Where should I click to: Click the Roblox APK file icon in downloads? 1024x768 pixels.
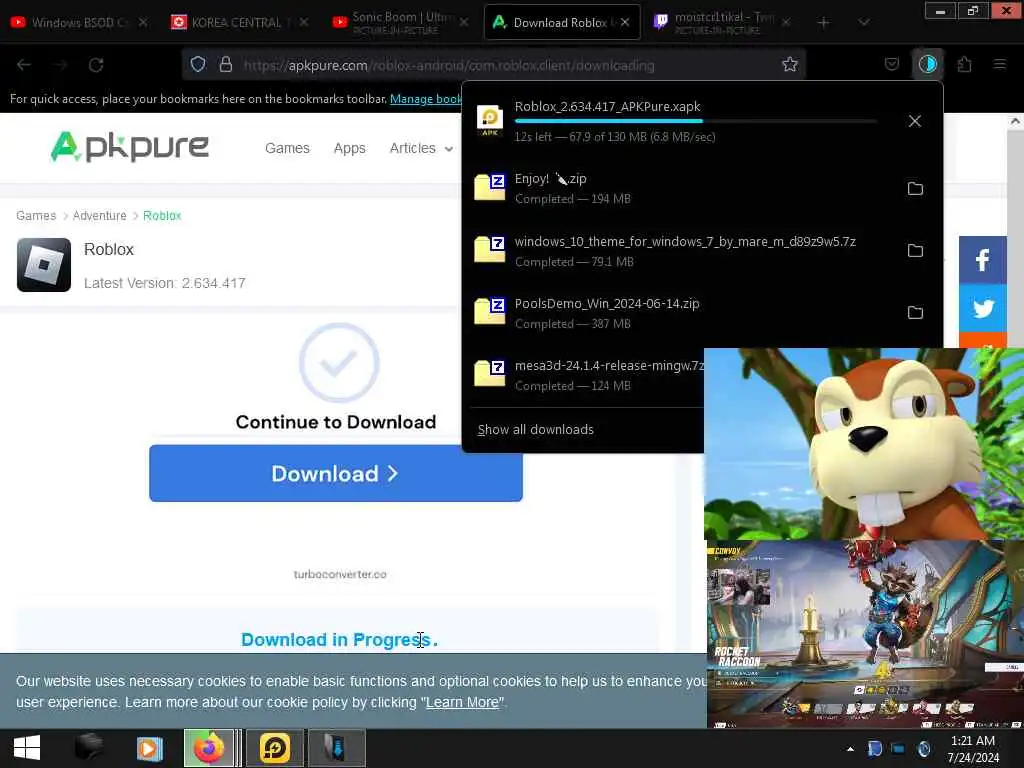490,120
